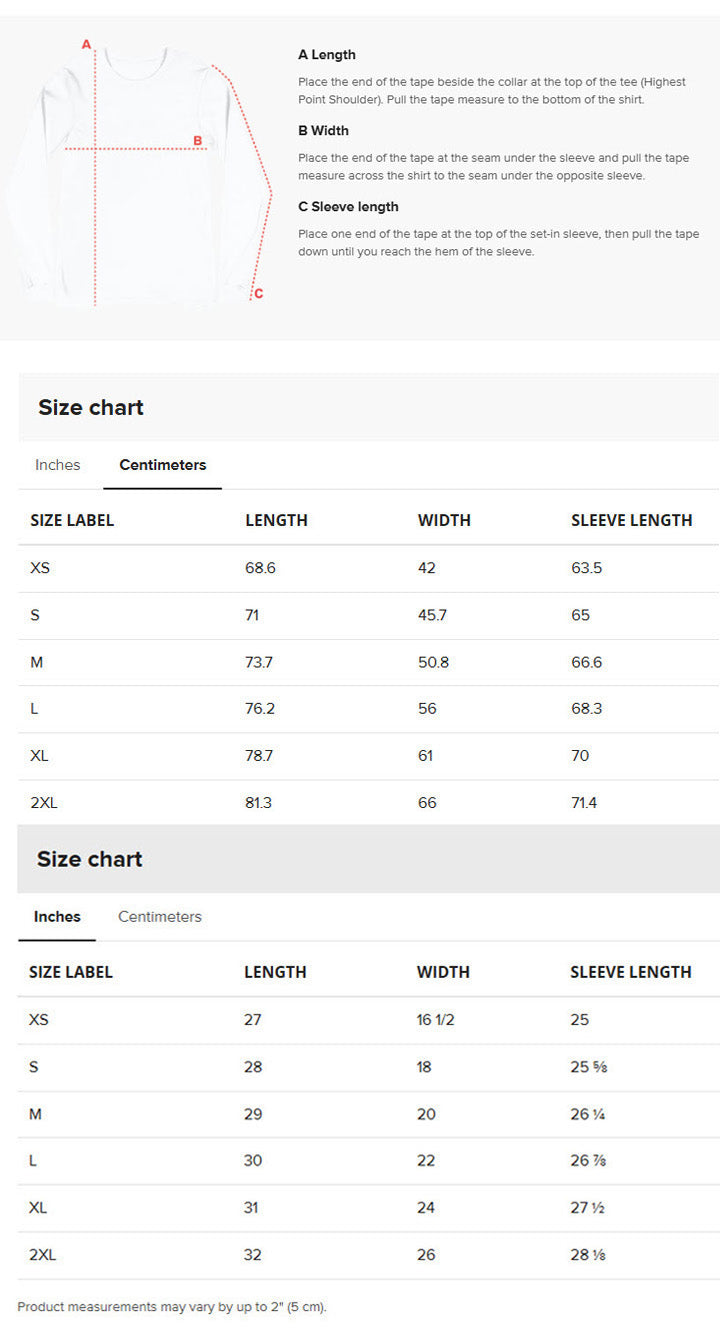Click the bold, underlined Inches tab
The image size is (720, 1338).
pyautogui.click(x=57, y=917)
